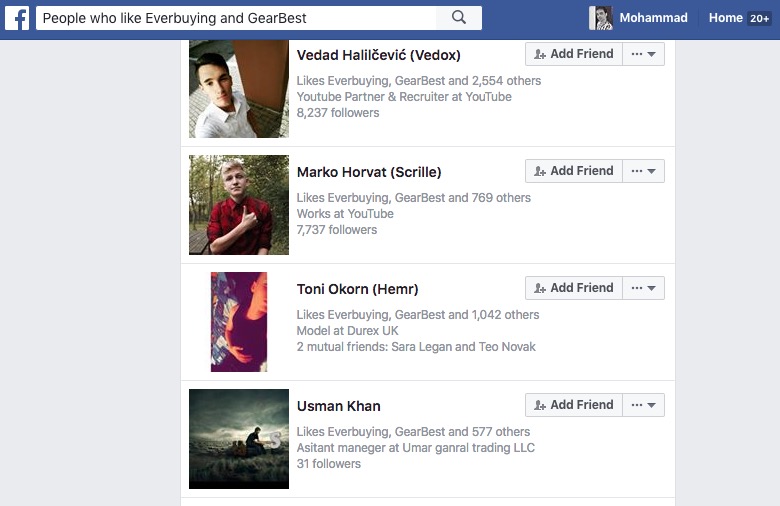This screenshot has width=780, height=506.
Task: Open Home in the top bar
Action: [725, 18]
